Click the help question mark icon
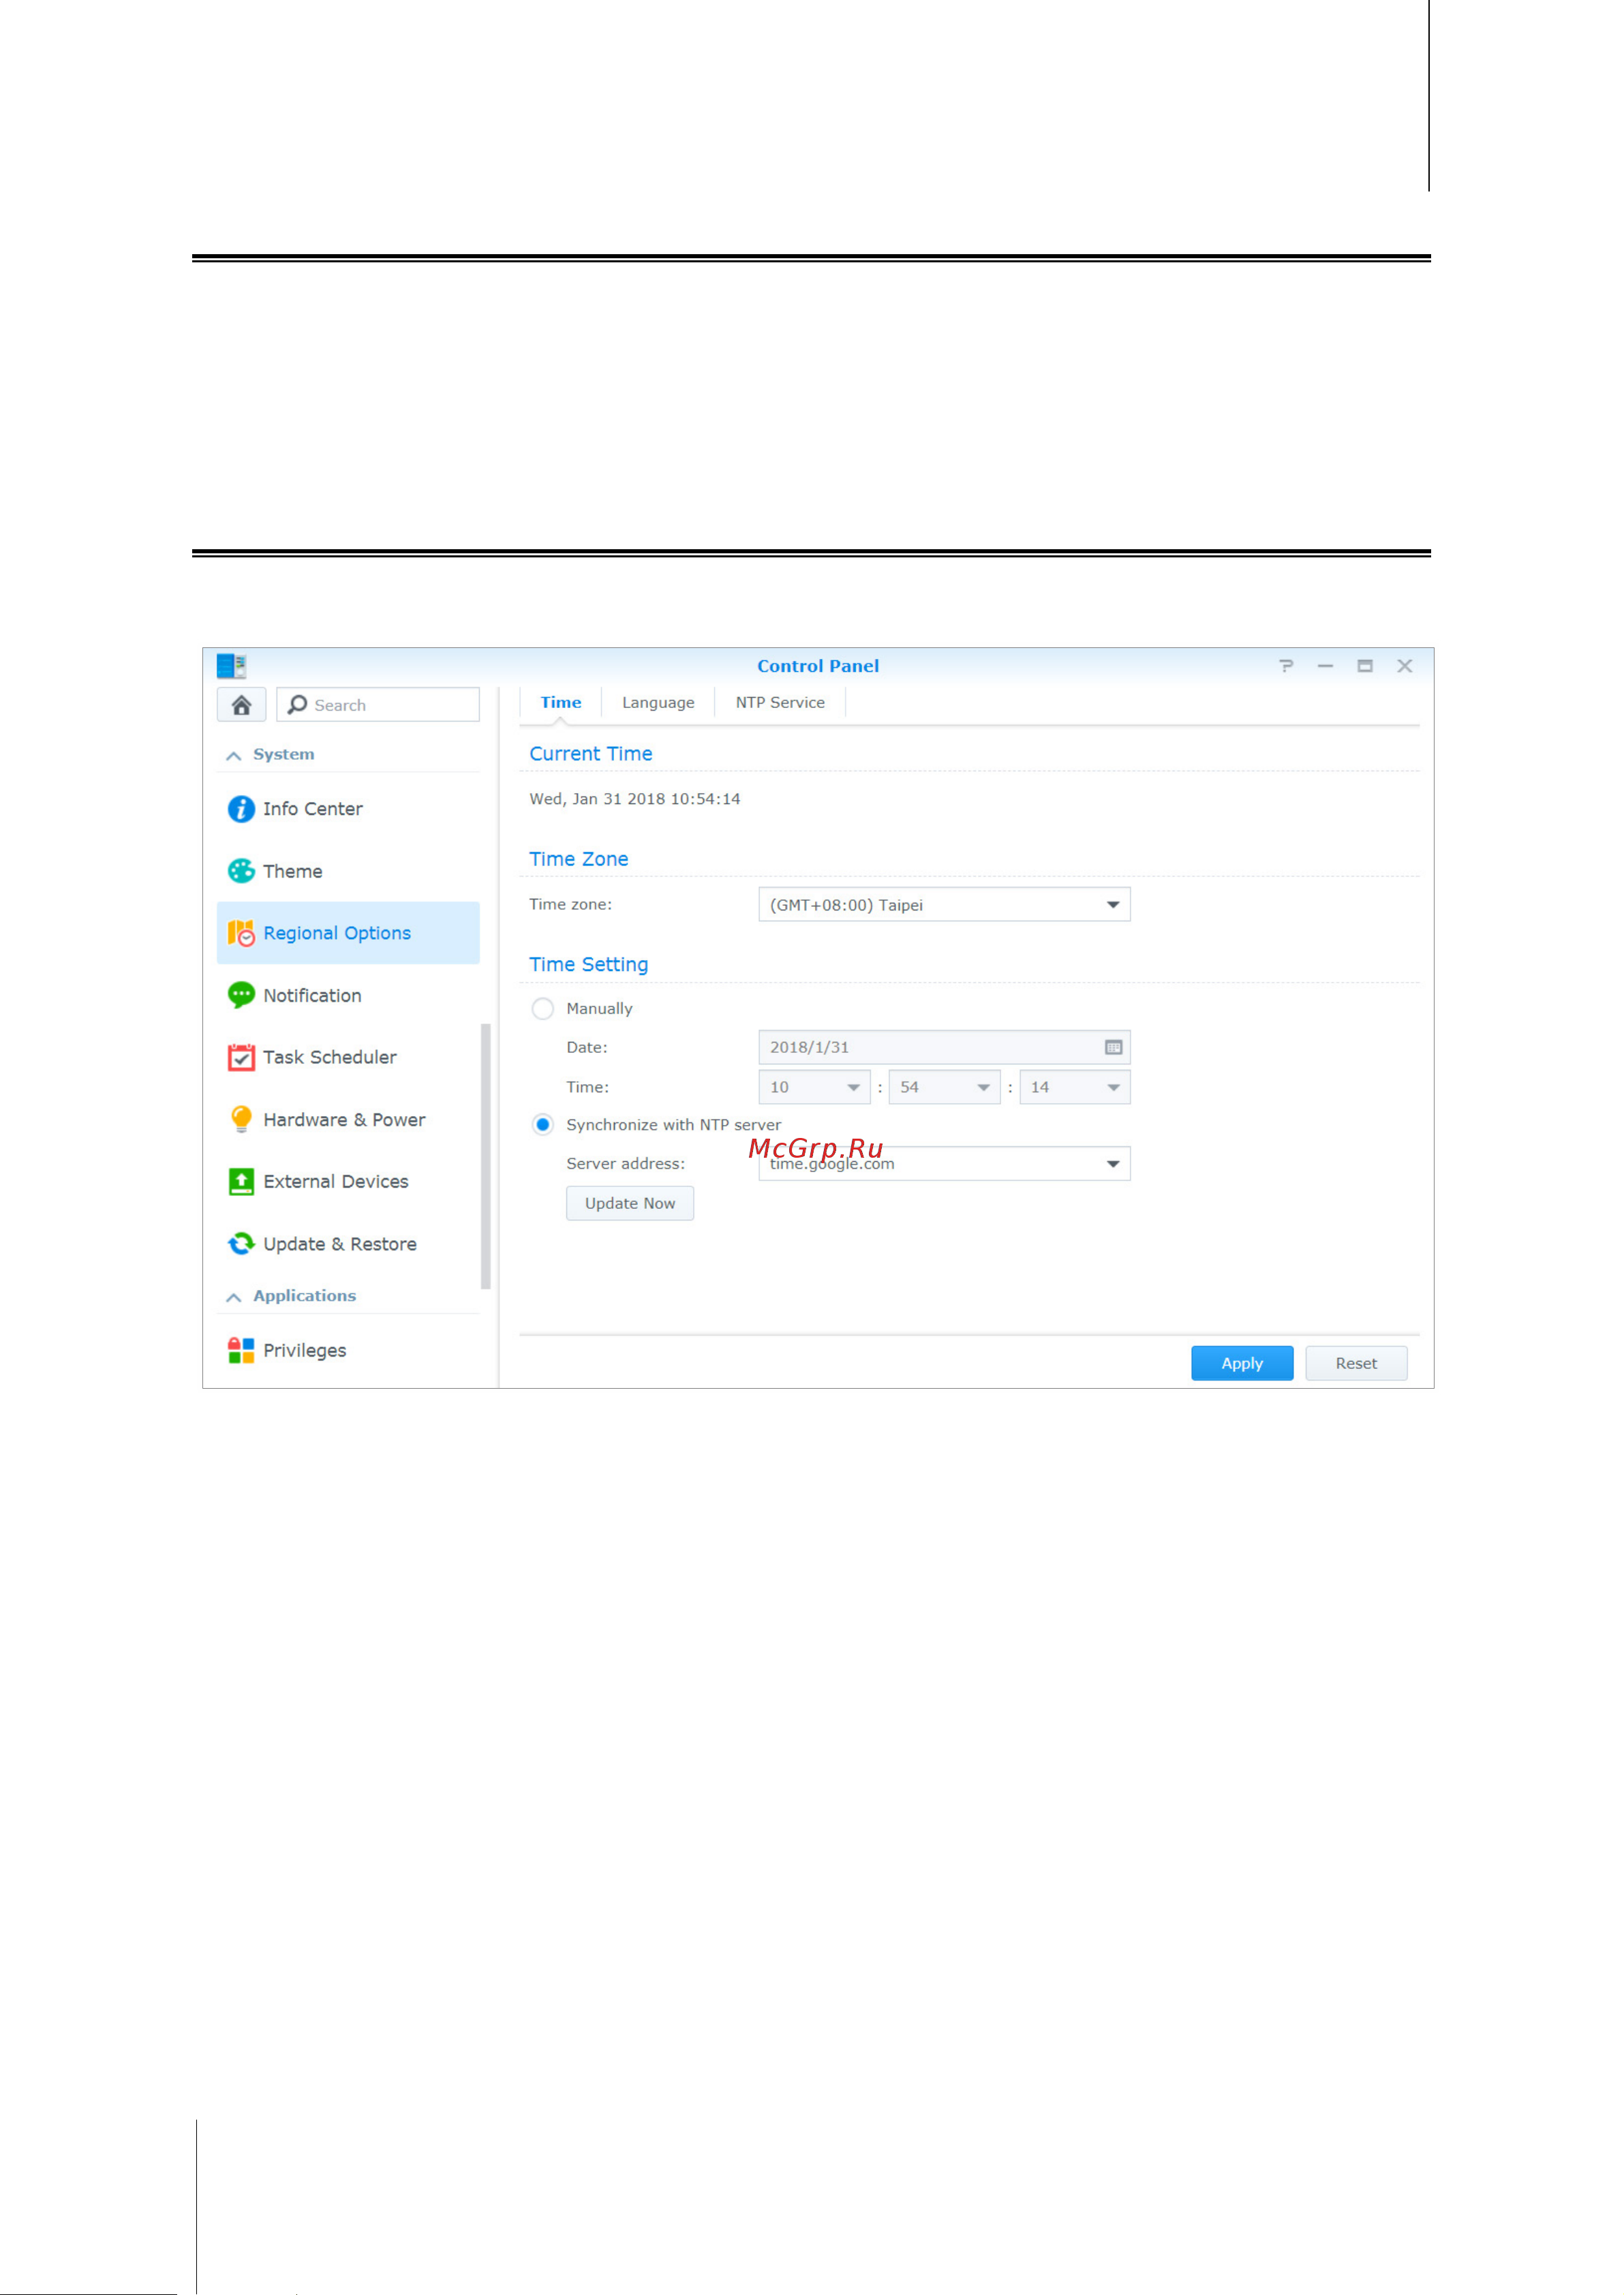This screenshot has width=1624, height=2295. click(1286, 666)
